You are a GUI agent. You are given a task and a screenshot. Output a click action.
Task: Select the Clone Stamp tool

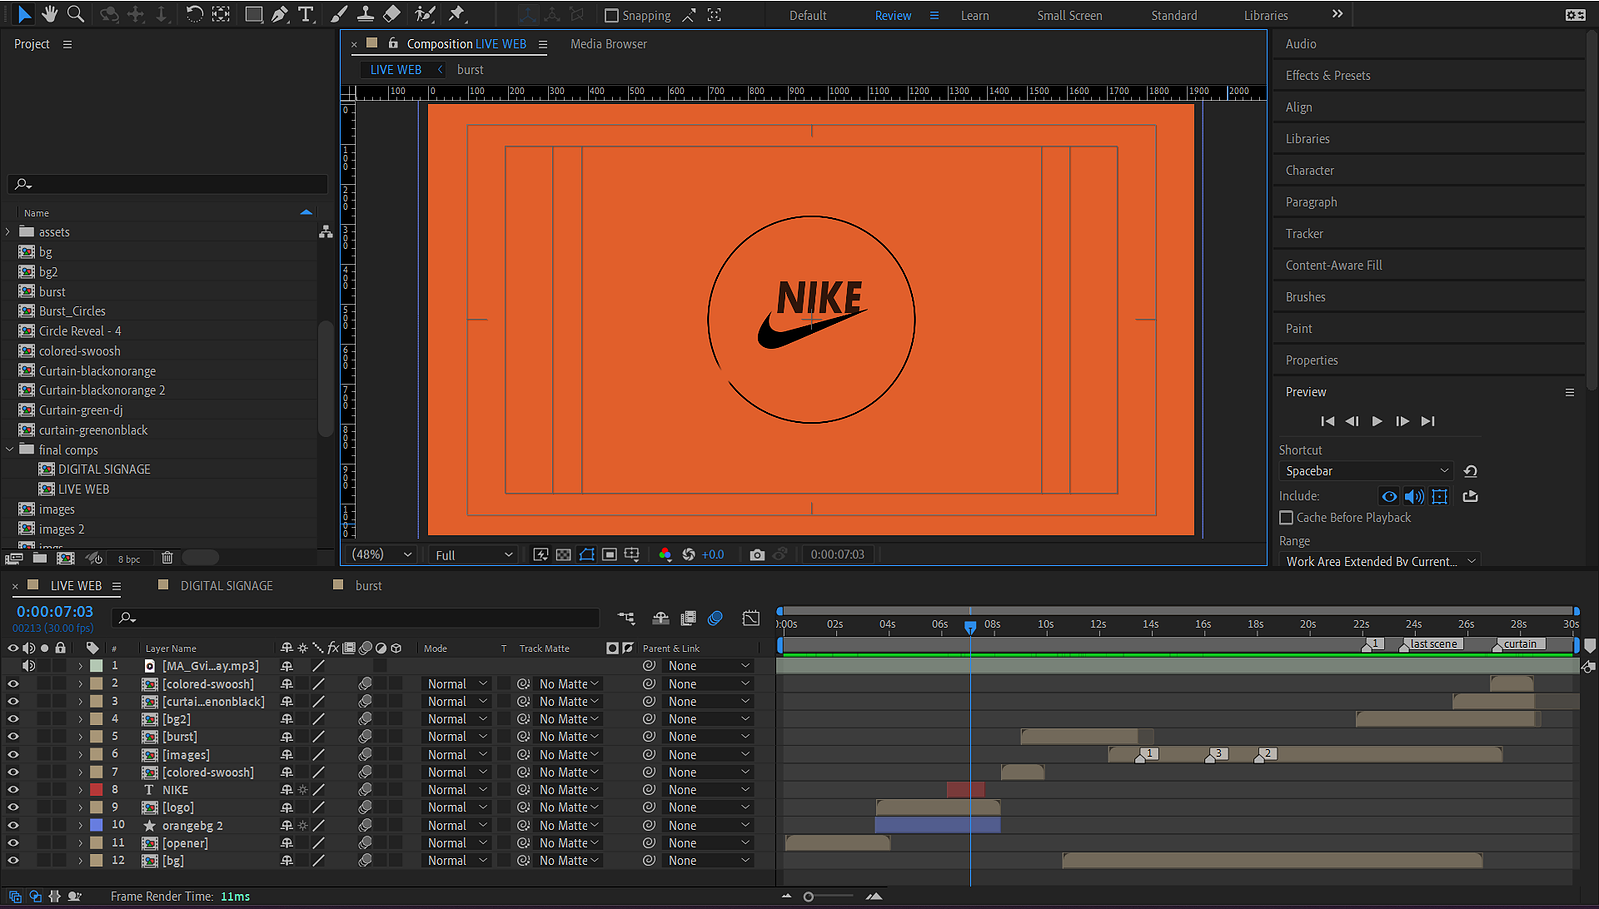click(366, 14)
